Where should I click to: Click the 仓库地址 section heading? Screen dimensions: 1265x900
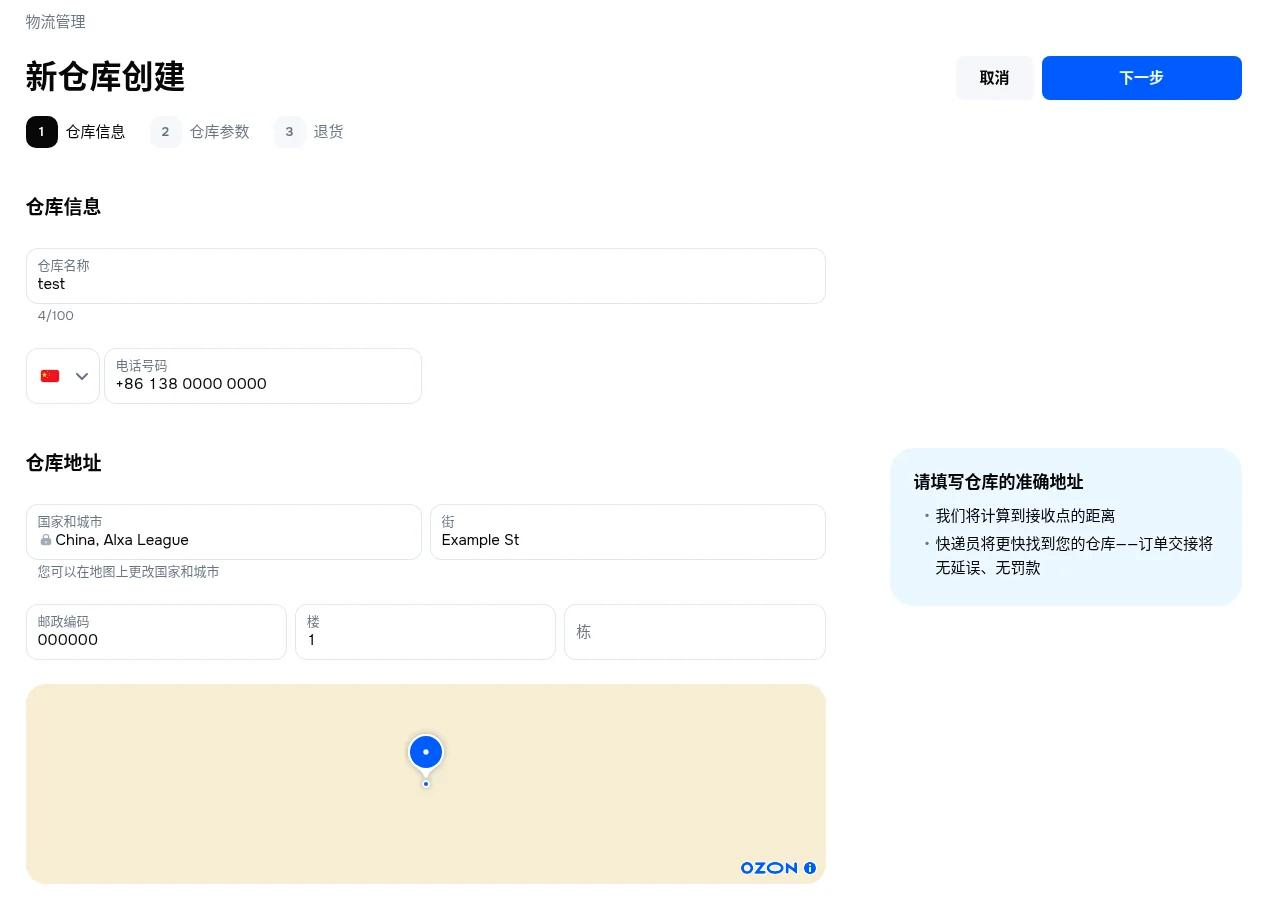tap(63, 463)
